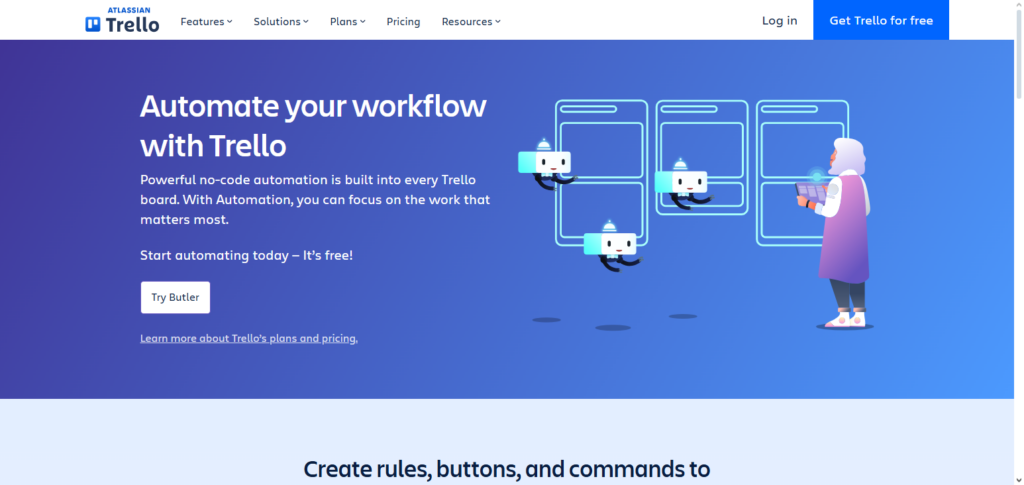This screenshot has height=485, width=1024.
Task: Open Learn more about Trello's plans and pricing
Action: pyautogui.click(x=249, y=338)
